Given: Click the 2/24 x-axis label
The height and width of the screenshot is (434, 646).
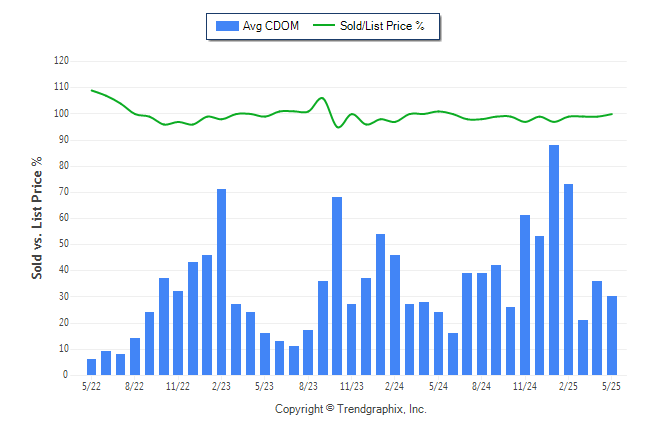Looking at the screenshot, I should [x=395, y=386].
